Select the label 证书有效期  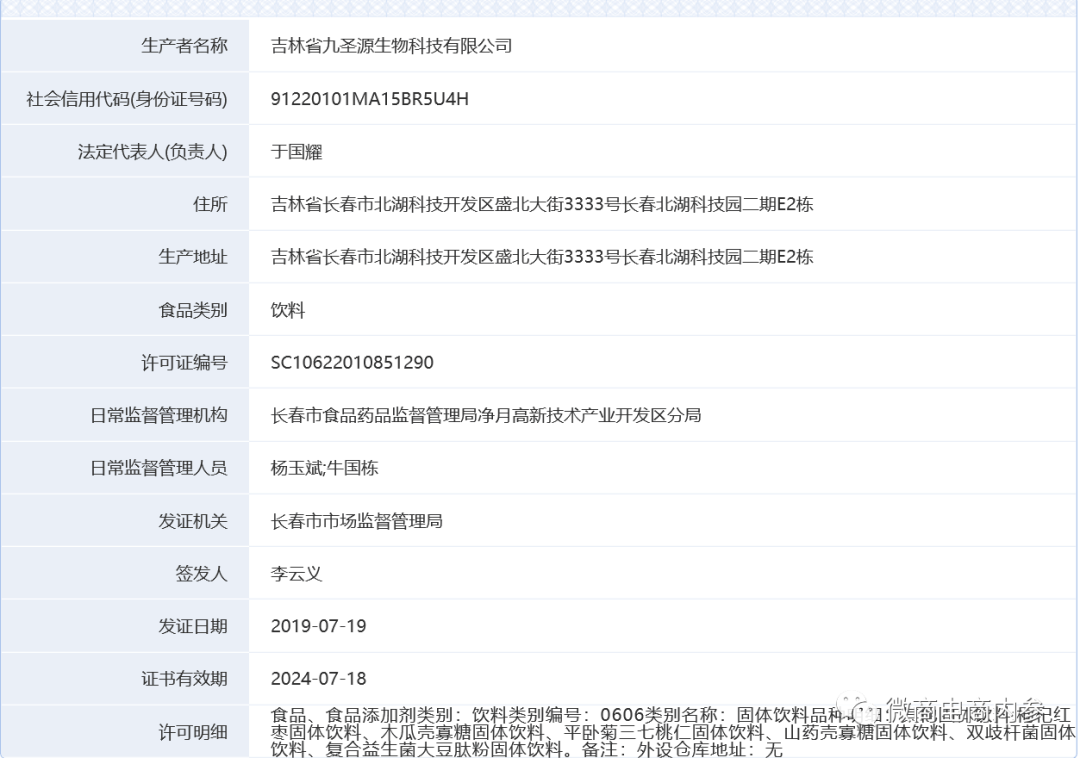184,679
